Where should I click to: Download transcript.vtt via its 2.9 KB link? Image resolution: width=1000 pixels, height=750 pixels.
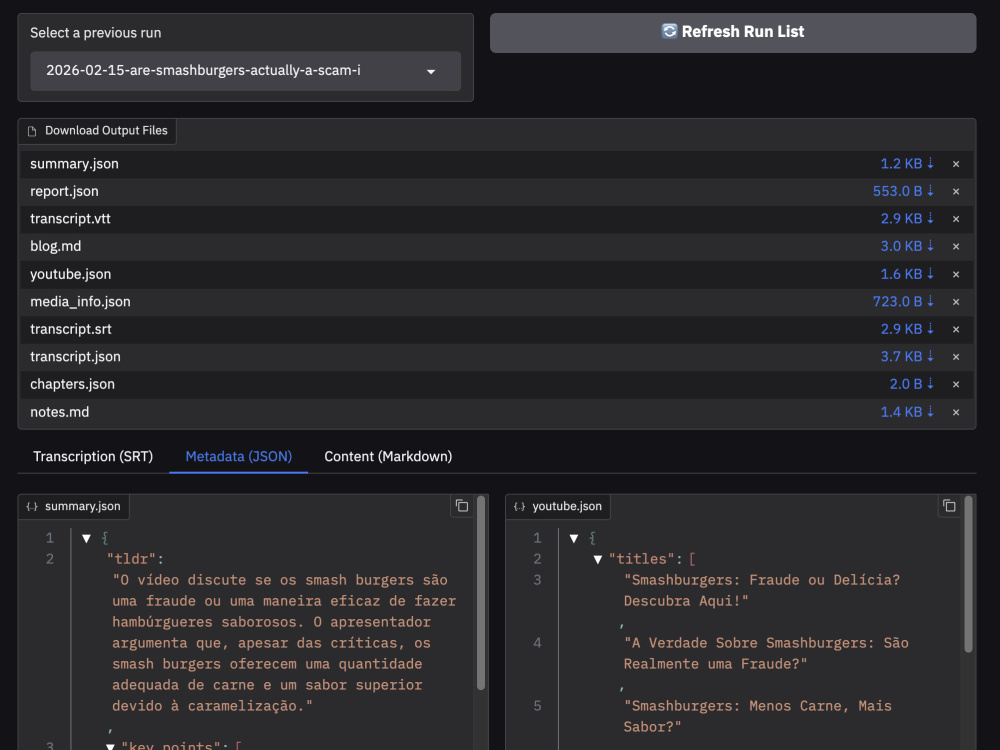(907, 219)
